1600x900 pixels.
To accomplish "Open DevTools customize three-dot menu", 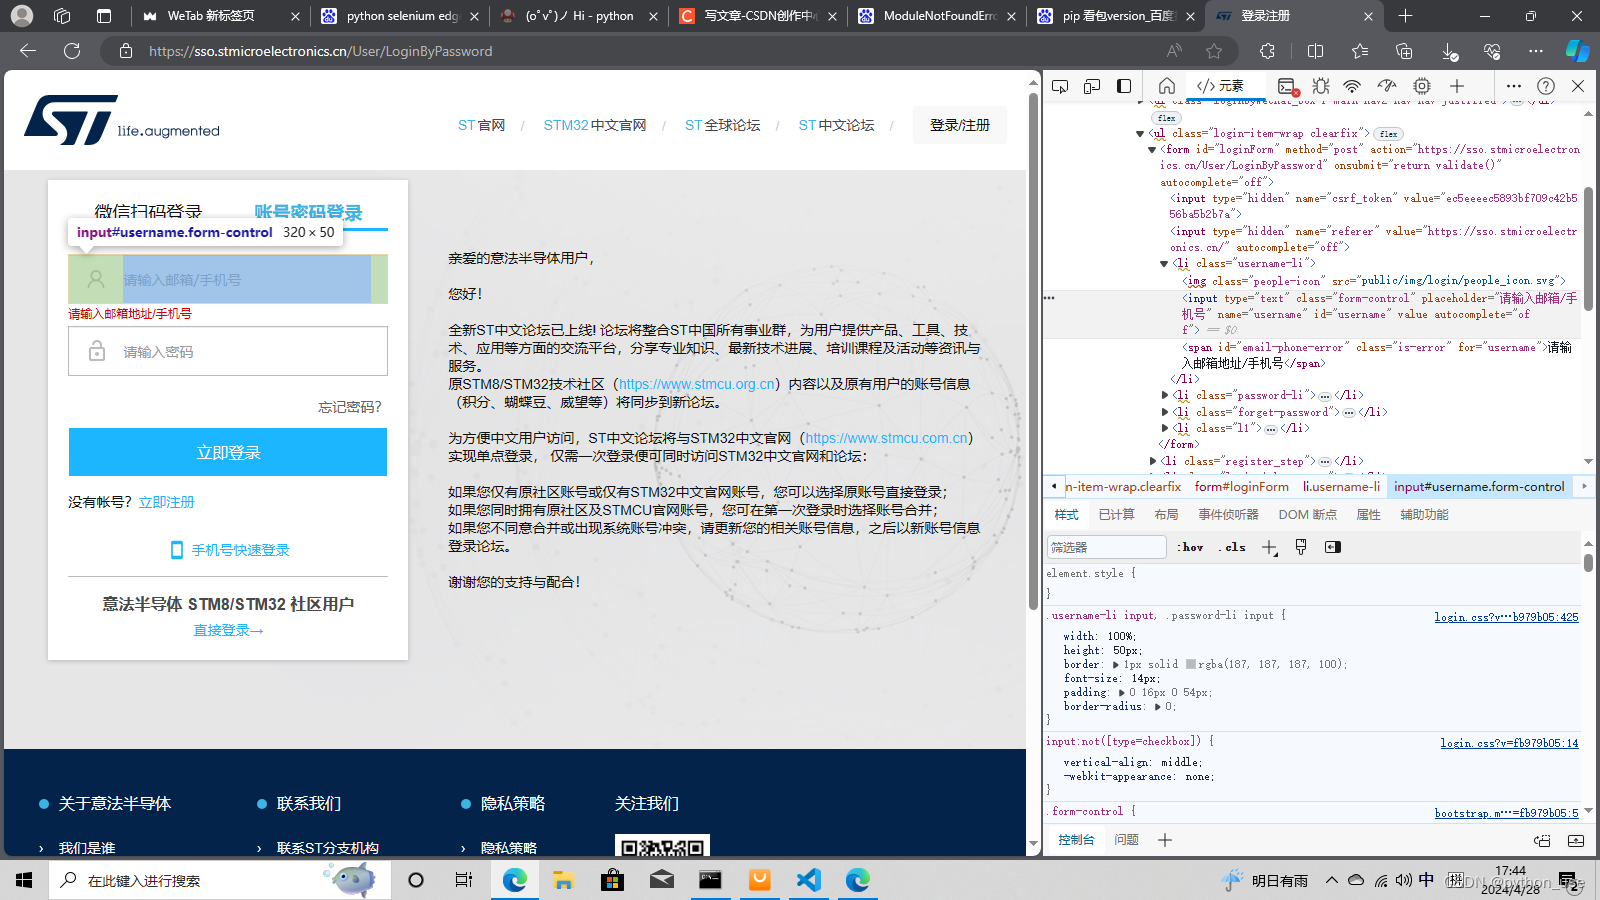I will click(1514, 86).
